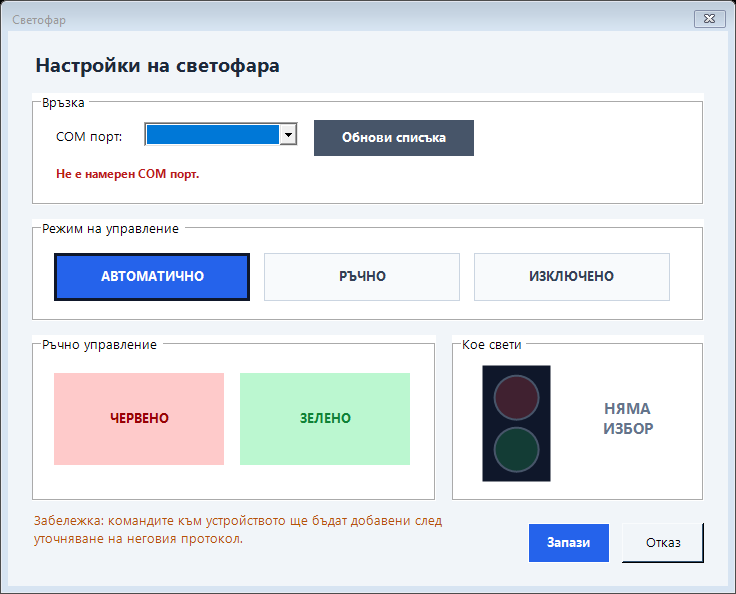Click the Светофар window title
Viewport: 736px width, 594px height.
39,20
